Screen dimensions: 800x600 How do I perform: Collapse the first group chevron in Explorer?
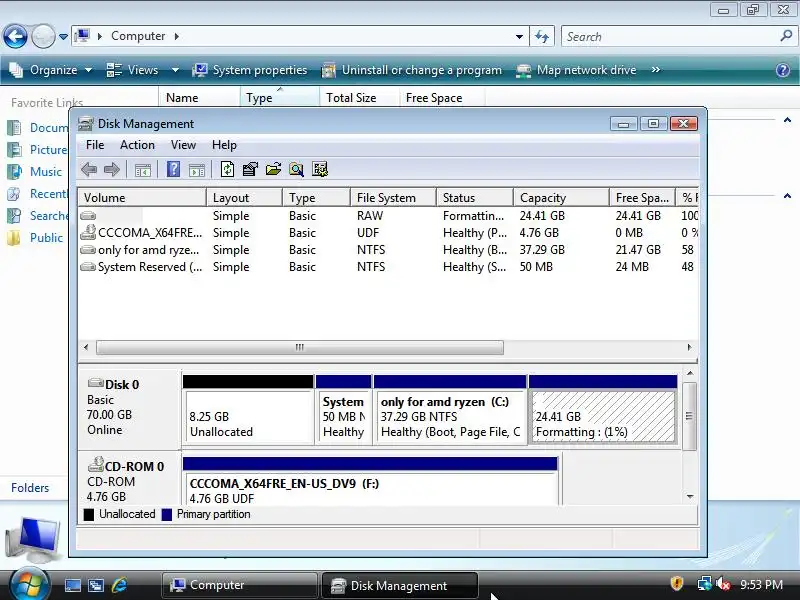[x=787, y=120]
